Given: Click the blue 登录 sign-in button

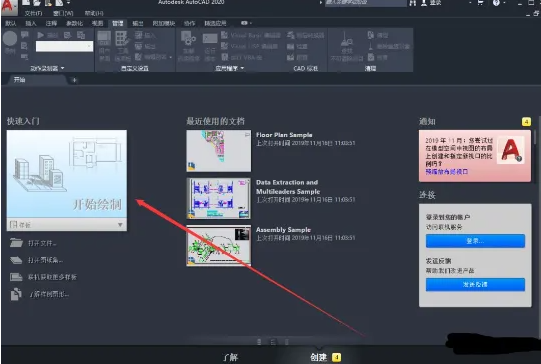Looking at the screenshot, I should 475,241.
